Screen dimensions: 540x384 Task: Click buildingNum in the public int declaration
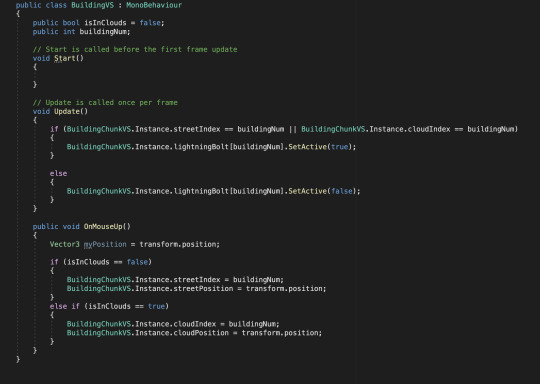pos(104,32)
